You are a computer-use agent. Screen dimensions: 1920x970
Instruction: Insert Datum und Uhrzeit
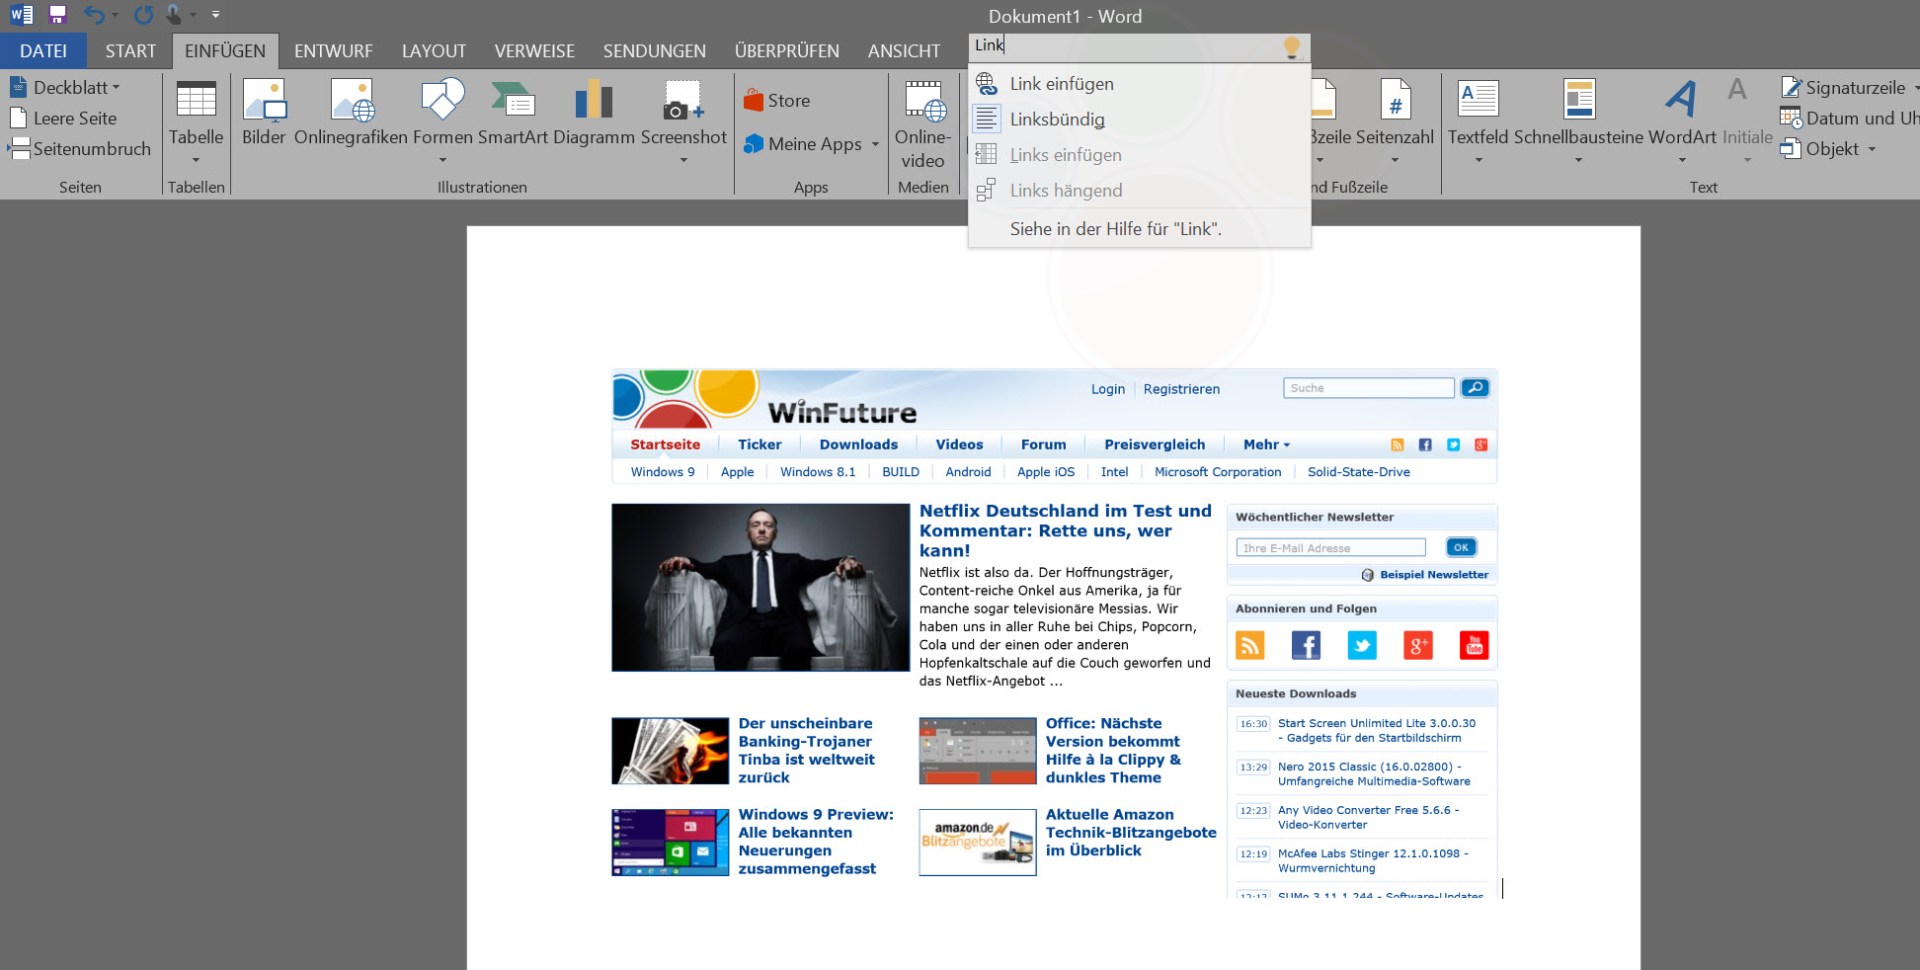[x=1850, y=118]
